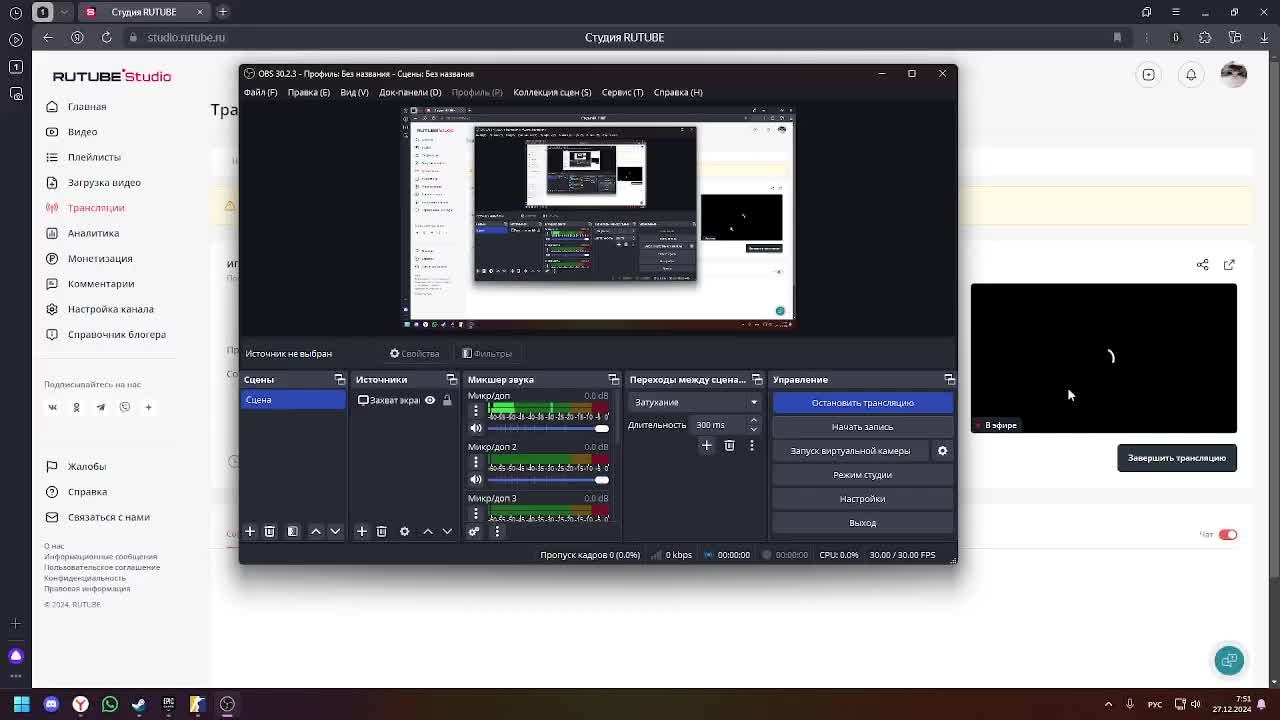
Task: Click Режим студии button
Action: (x=862, y=475)
